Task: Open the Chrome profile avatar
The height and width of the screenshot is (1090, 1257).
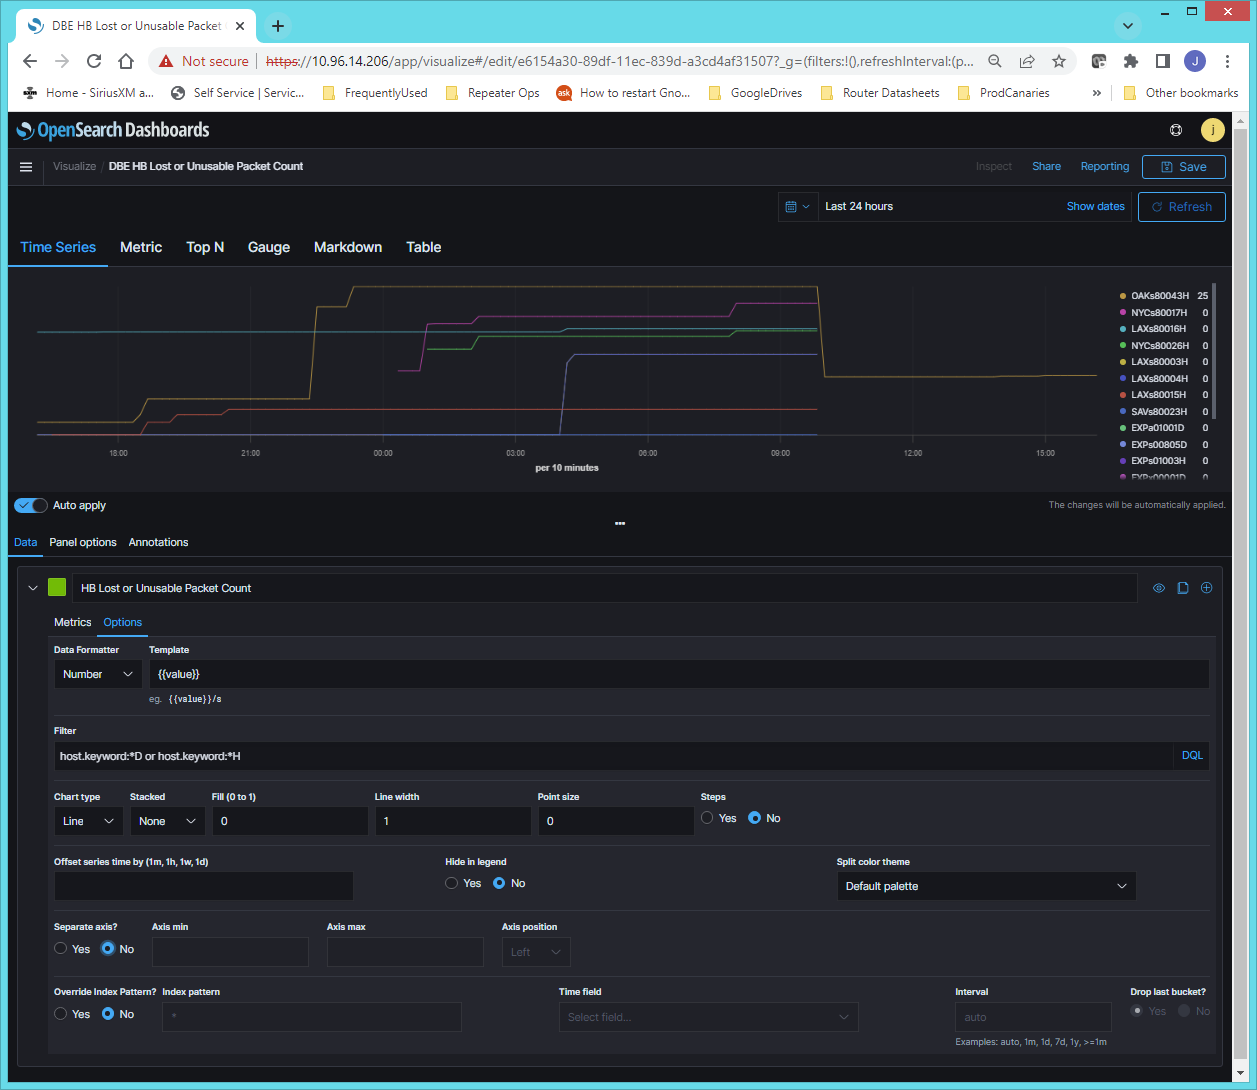Action: [1195, 61]
